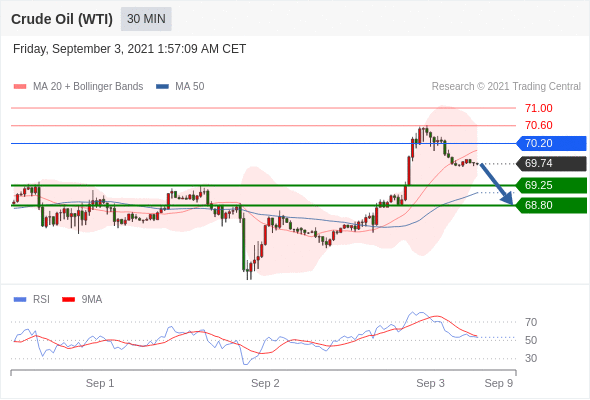Click the Sep 1 date axis label
Image resolution: width=590 pixels, height=400 pixels.
click(100, 383)
